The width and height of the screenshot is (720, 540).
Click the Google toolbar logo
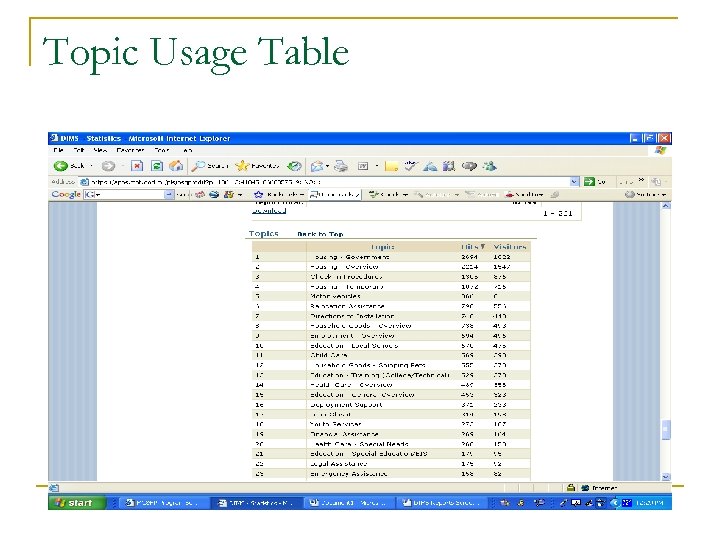click(x=66, y=194)
